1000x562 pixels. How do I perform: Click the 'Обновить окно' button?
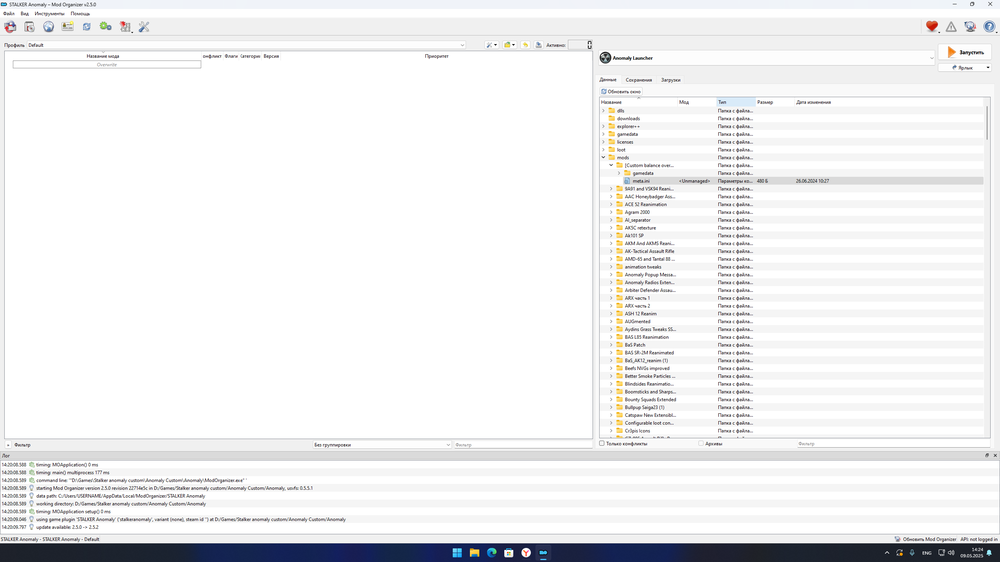[622, 91]
